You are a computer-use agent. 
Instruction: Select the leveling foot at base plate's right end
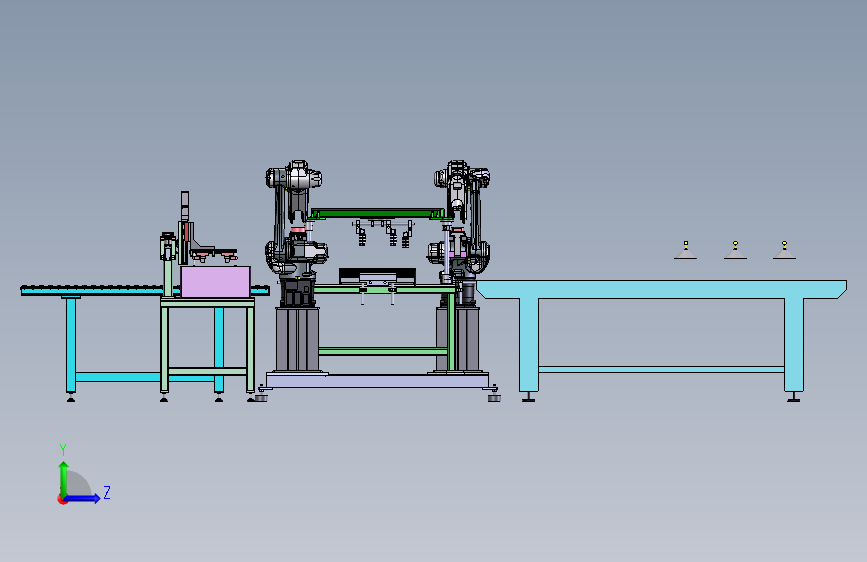(494, 396)
